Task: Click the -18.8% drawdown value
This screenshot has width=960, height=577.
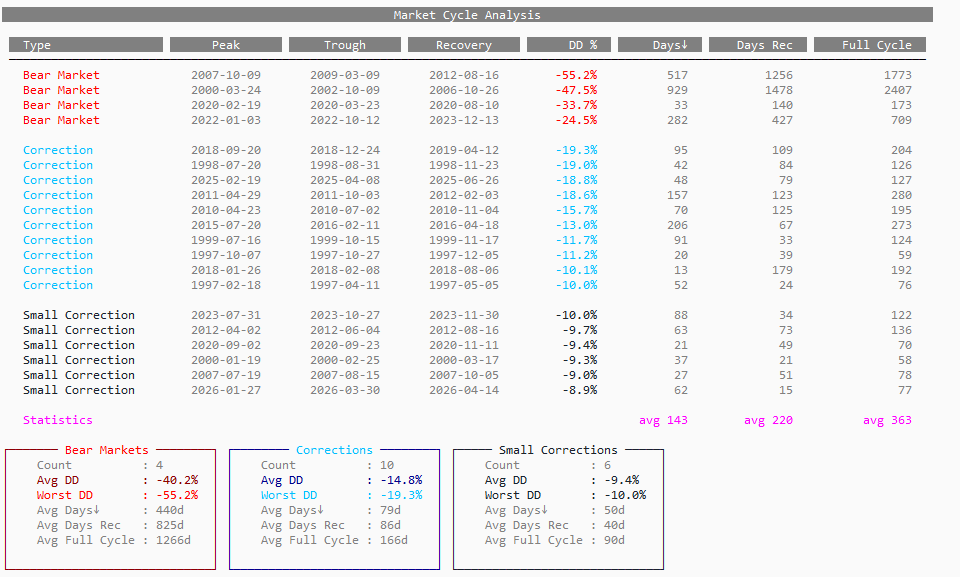Action: coord(576,180)
